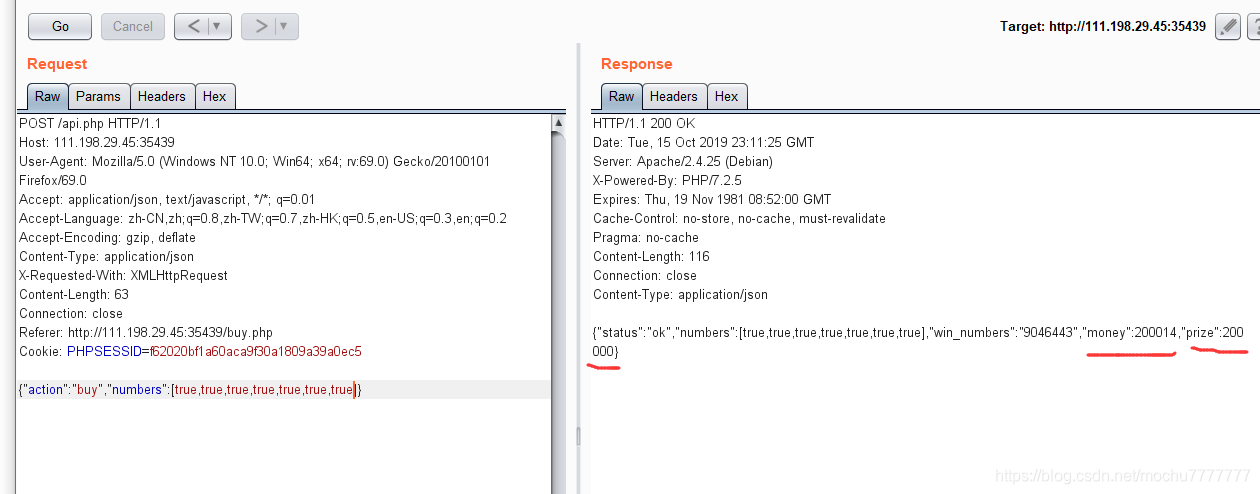Edit target with the pencil icon
Screen dimensions: 1260x494
[x=1228, y=27]
